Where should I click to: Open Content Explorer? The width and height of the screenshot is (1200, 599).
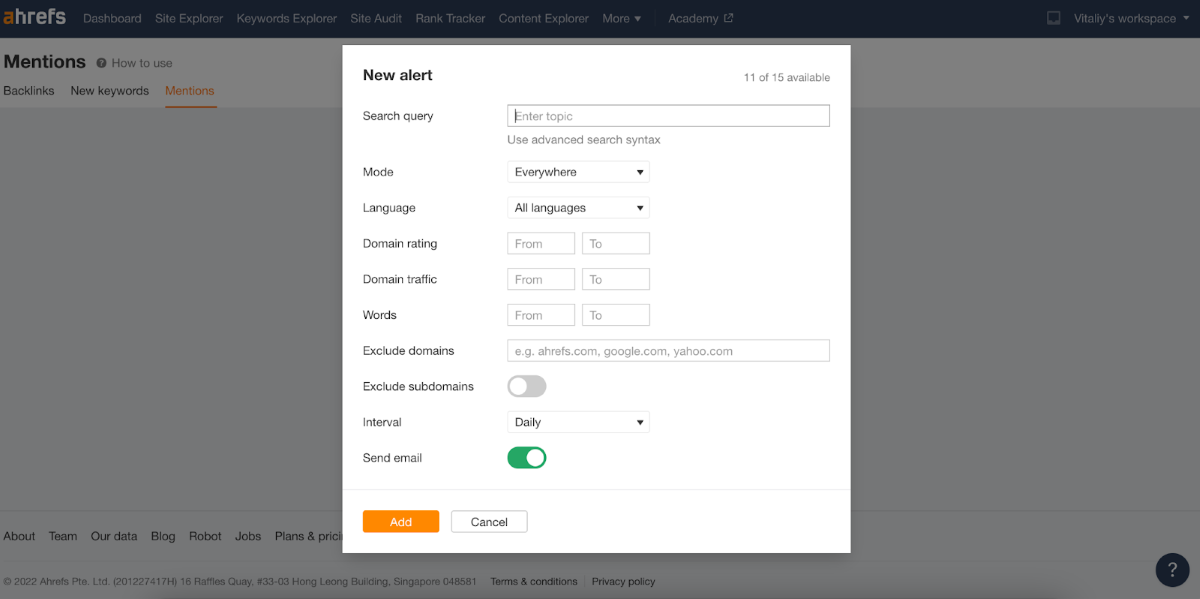[x=544, y=18]
